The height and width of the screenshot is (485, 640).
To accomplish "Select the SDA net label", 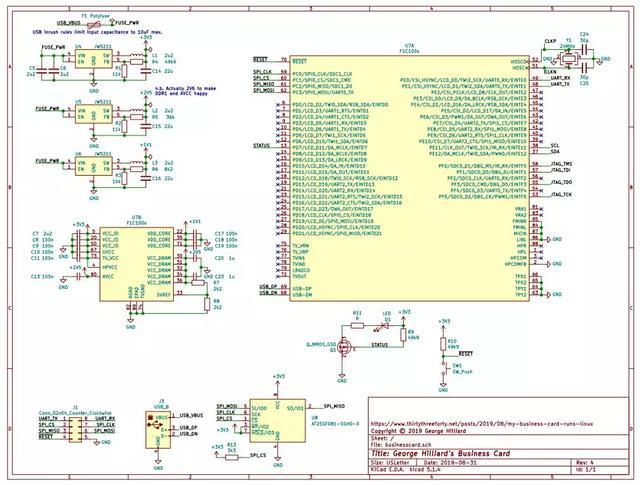I will tap(555, 151).
